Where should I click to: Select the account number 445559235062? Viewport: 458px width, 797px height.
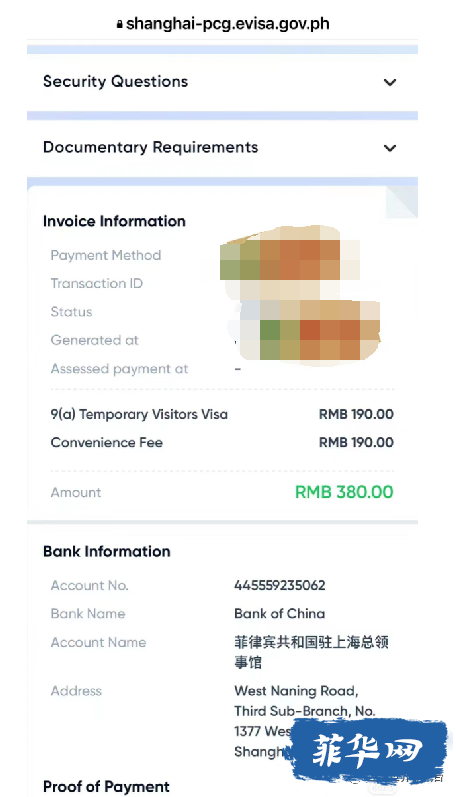tap(280, 585)
